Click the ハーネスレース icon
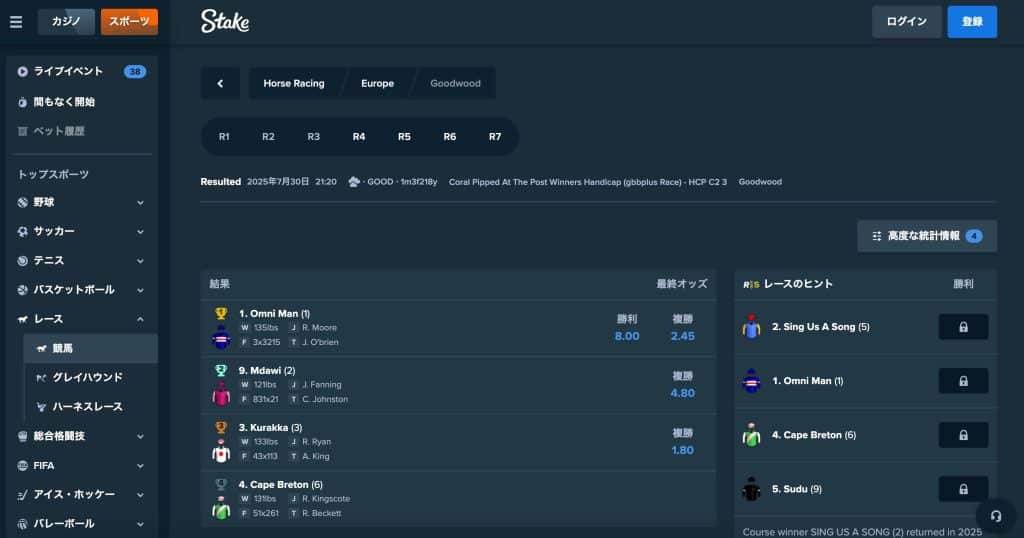Image resolution: width=1024 pixels, height=538 pixels. 41,407
